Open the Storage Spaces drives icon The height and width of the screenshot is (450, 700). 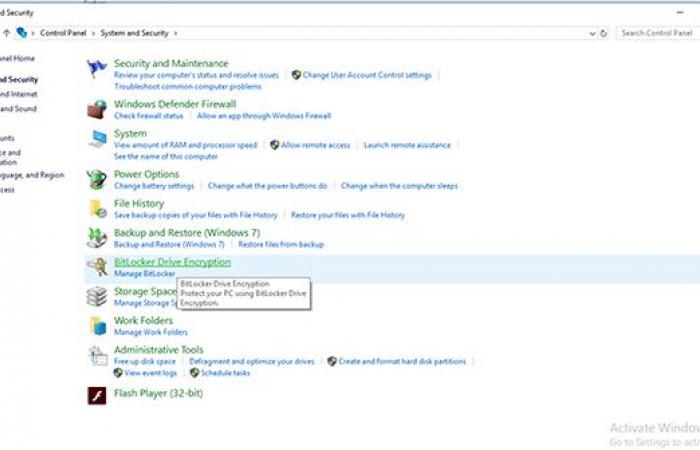coord(97,296)
